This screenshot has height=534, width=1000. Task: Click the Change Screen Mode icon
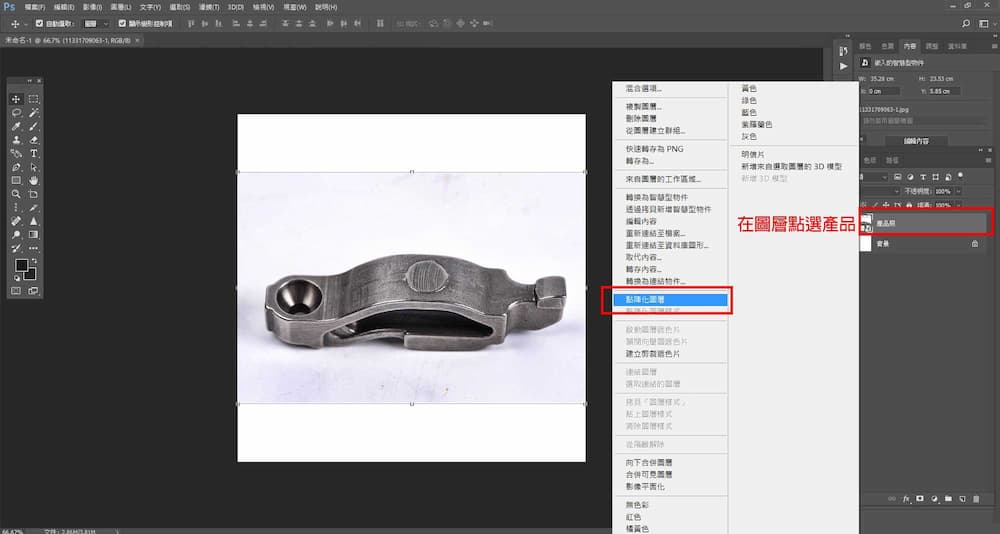[33, 291]
